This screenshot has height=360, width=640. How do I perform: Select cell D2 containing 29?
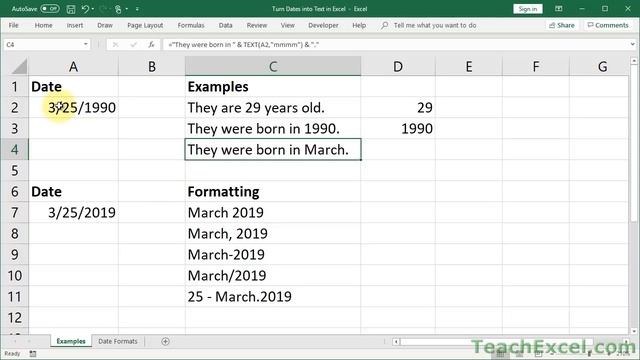point(398,107)
